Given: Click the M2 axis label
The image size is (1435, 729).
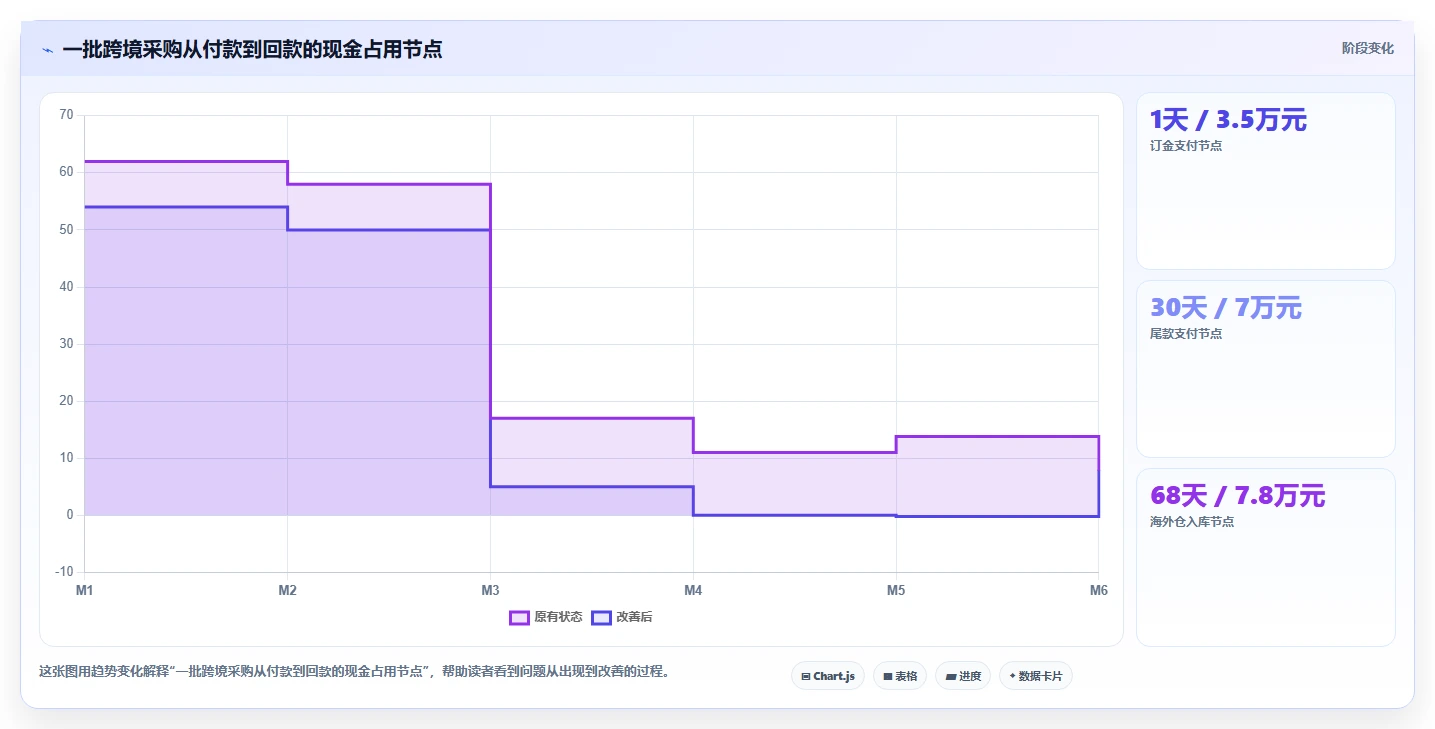Looking at the screenshot, I should coord(288,591).
